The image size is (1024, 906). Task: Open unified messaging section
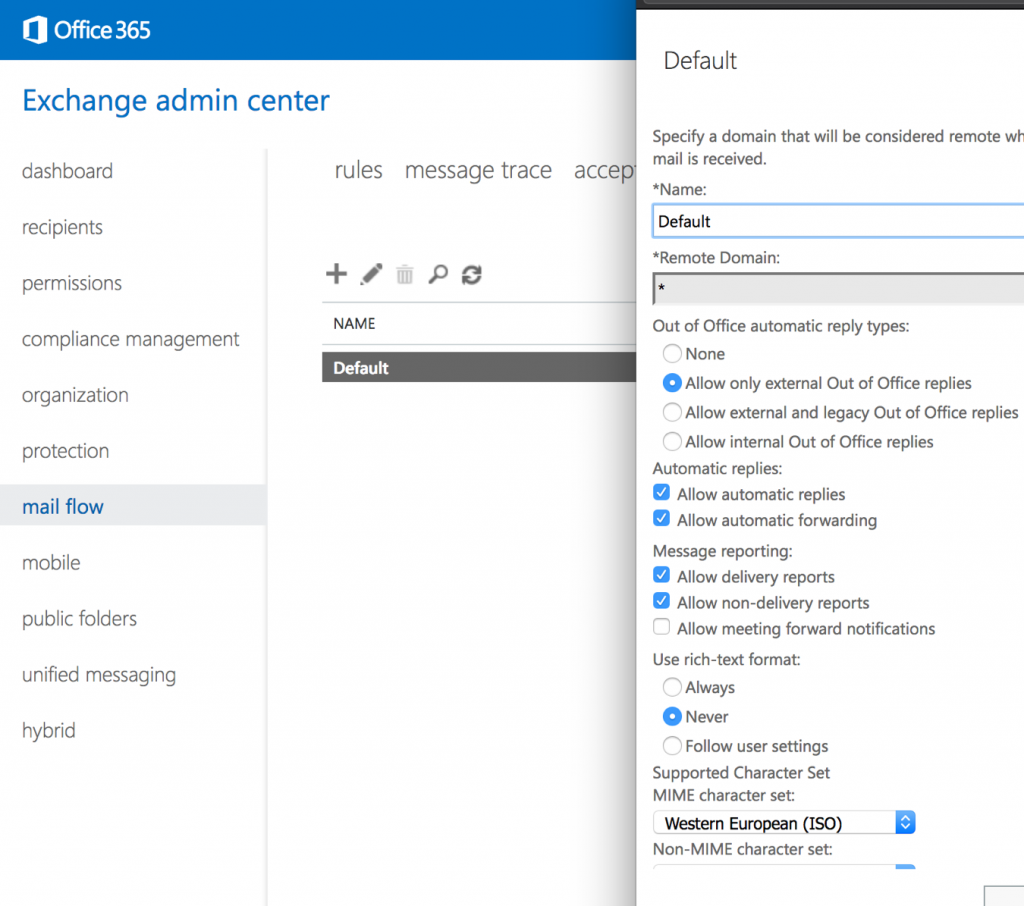coord(99,675)
